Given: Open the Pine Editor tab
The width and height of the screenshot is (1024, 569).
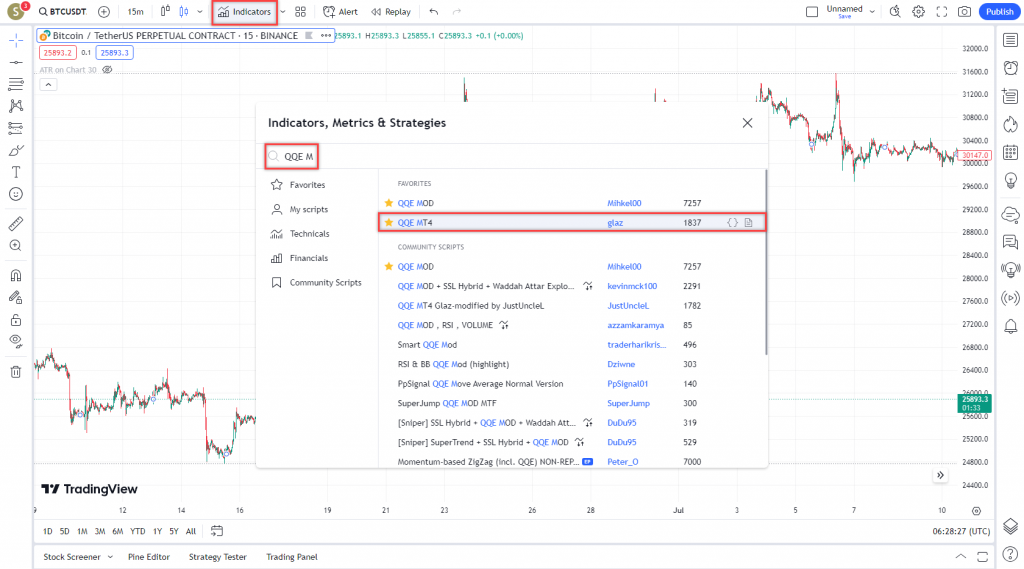Looking at the screenshot, I should [149, 557].
